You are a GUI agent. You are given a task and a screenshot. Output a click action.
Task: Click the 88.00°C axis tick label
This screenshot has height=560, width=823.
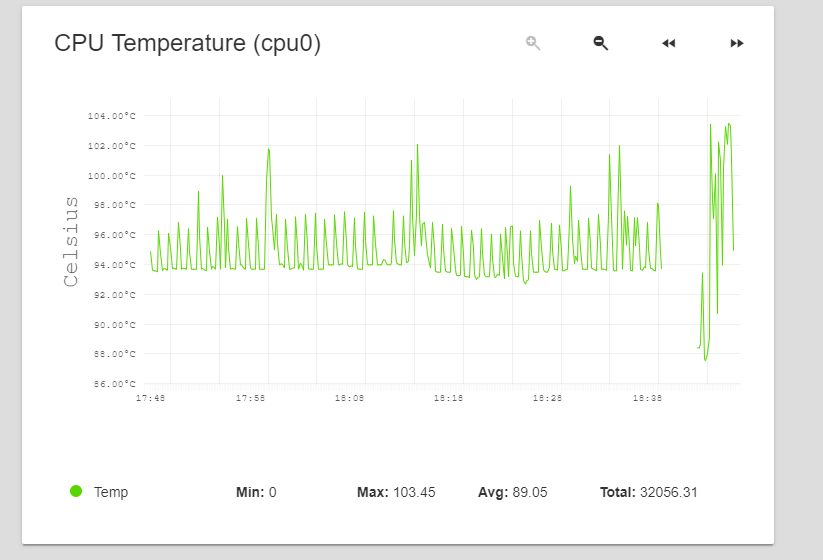(114, 354)
